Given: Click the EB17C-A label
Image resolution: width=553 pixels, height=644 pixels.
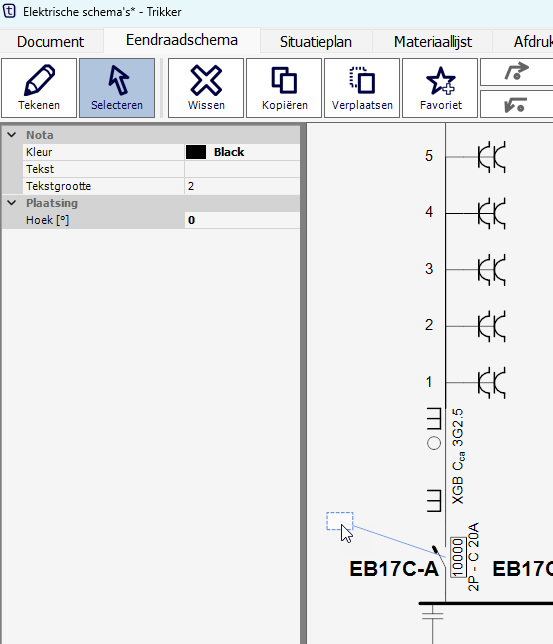Looking at the screenshot, I should (x=394, y=569).
